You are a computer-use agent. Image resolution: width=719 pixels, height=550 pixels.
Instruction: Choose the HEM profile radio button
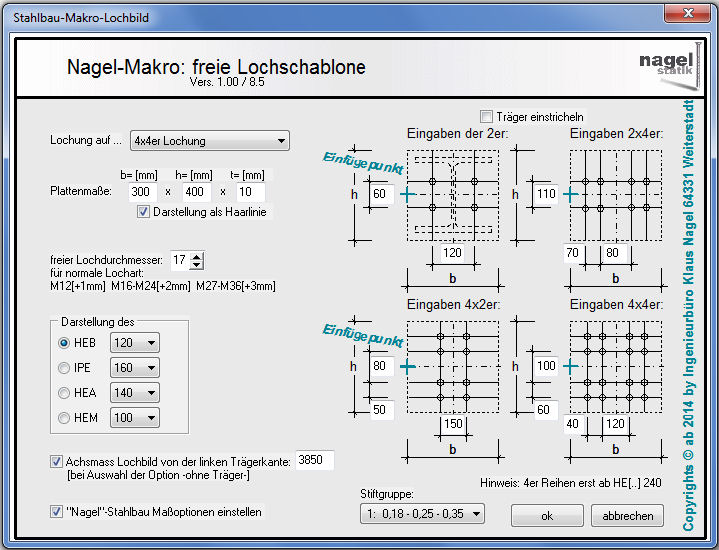(x=65, y=418)
